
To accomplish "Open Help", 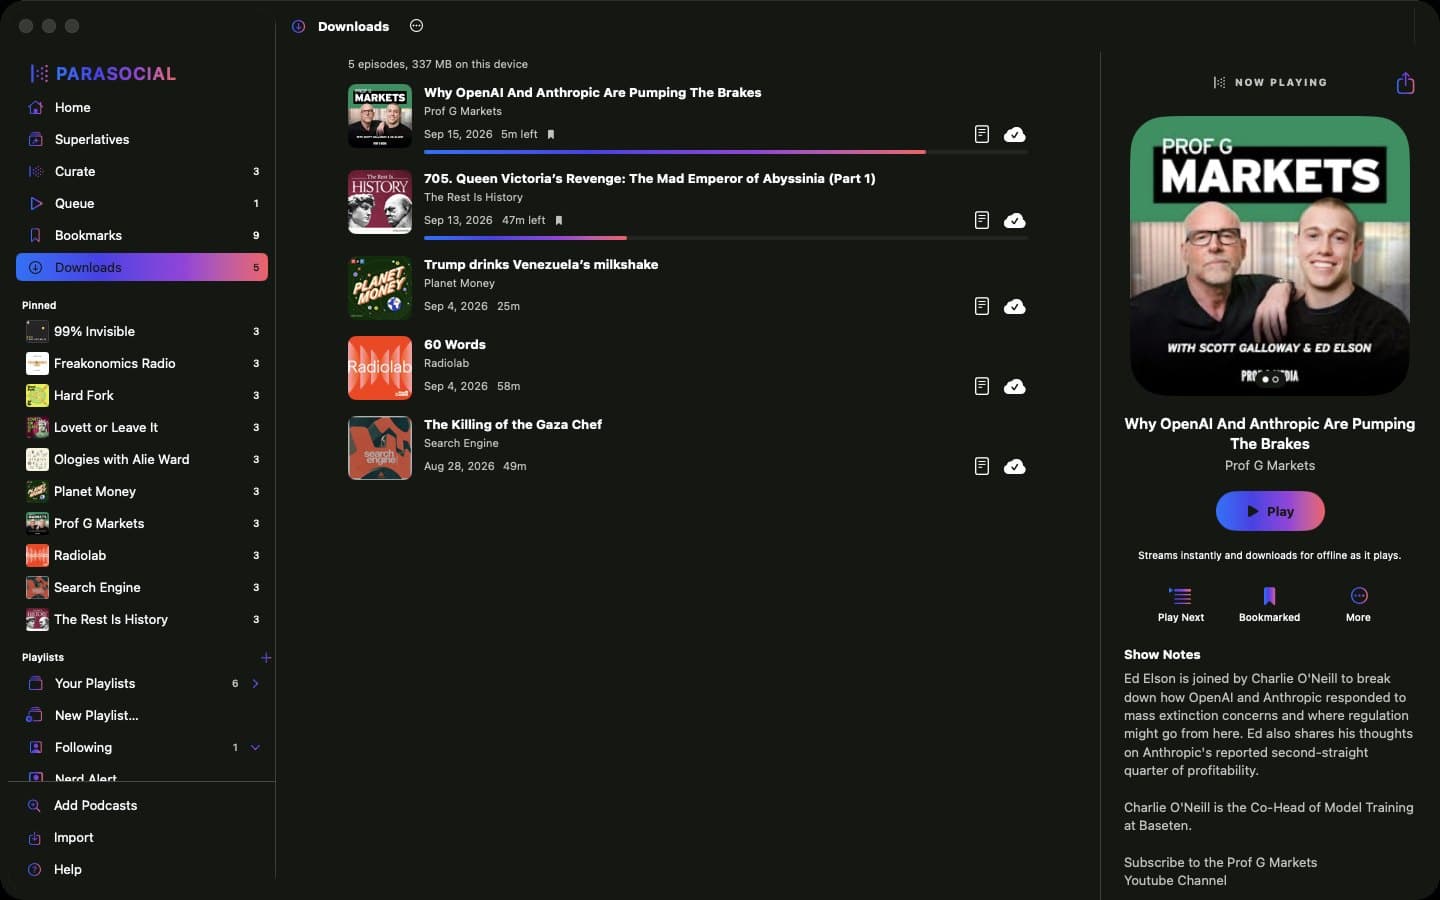I will (x=142, y=869).
